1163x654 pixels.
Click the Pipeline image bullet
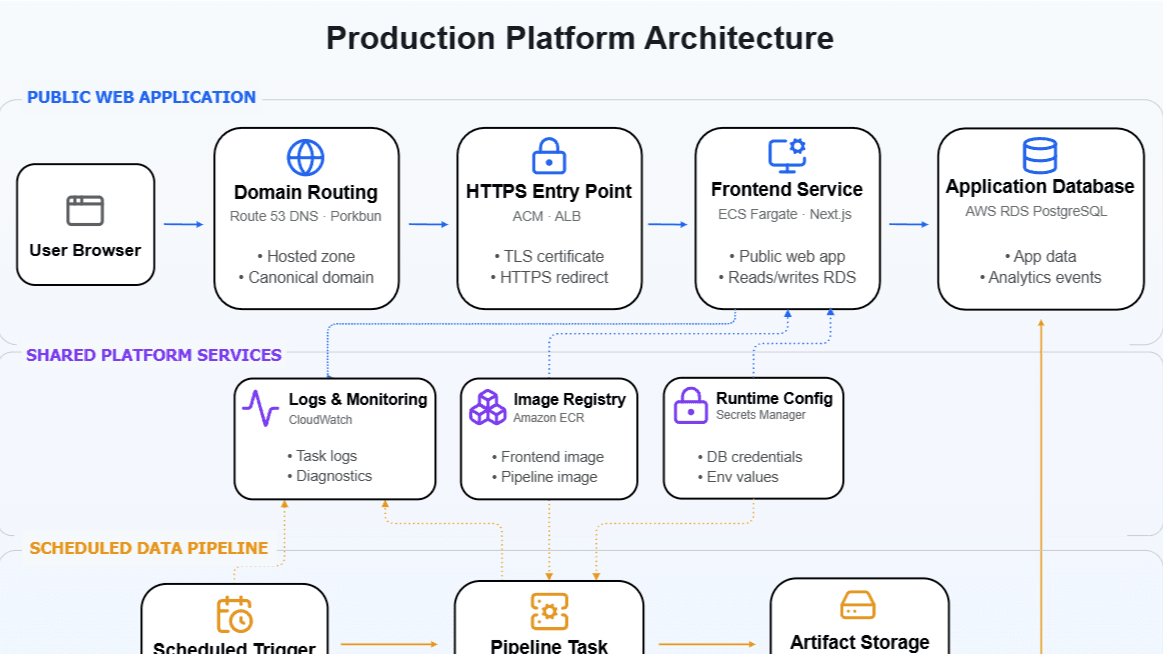(x=544, y=478)
